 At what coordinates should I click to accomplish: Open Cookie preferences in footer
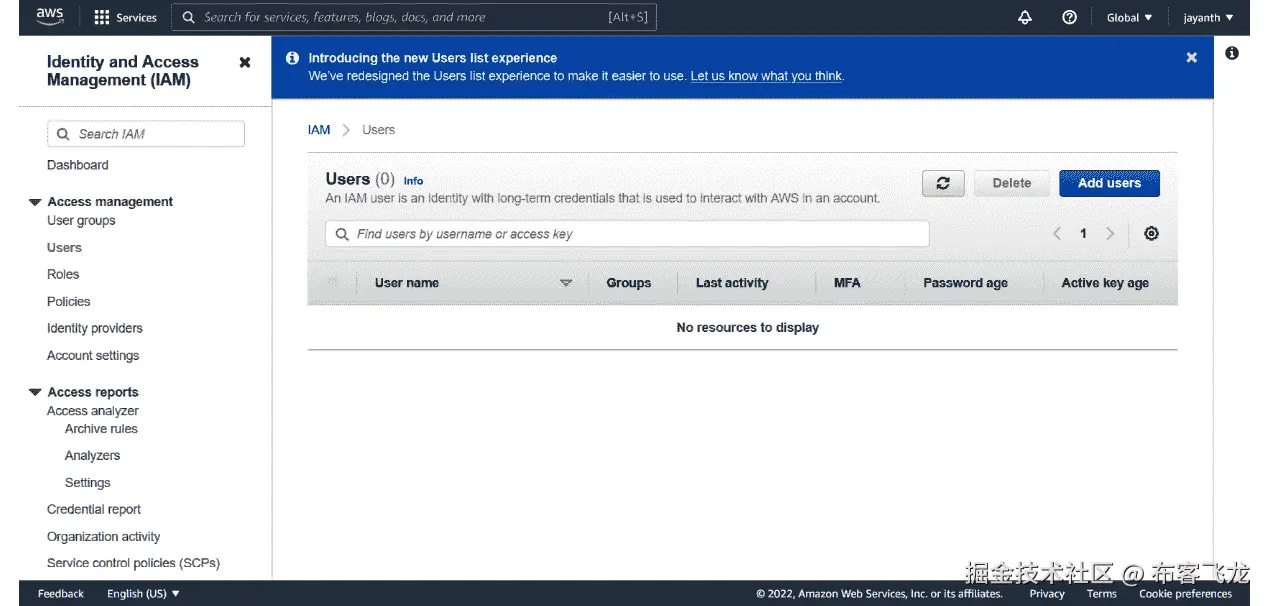coord(1185,593)
